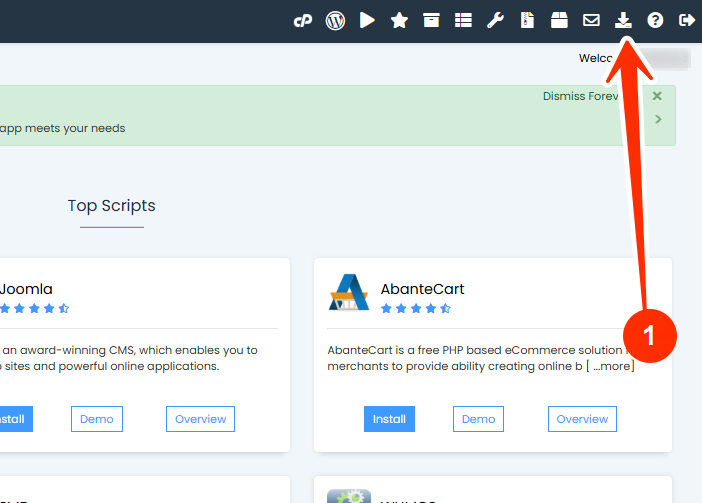The width and height of the screenshot is (702, 503).
Task: Open settings via the wrench icon
Action: (495, 20)
